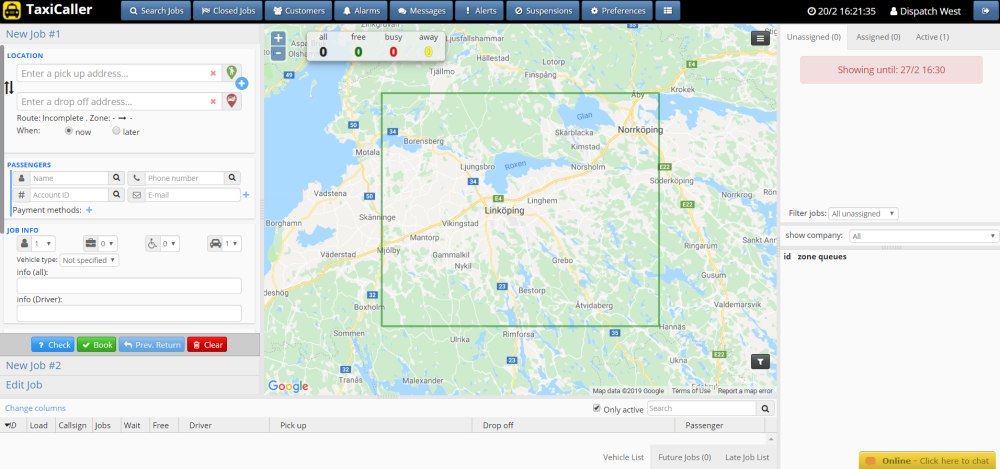This screenshot has height=469, width=1000.
Task: Open the luggage count dropdown
Action: pos(107,243)
